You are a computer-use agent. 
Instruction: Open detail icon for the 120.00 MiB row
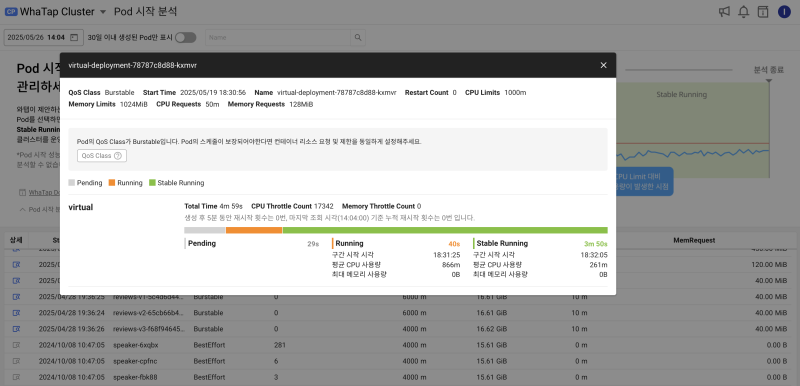coord(16,265)
